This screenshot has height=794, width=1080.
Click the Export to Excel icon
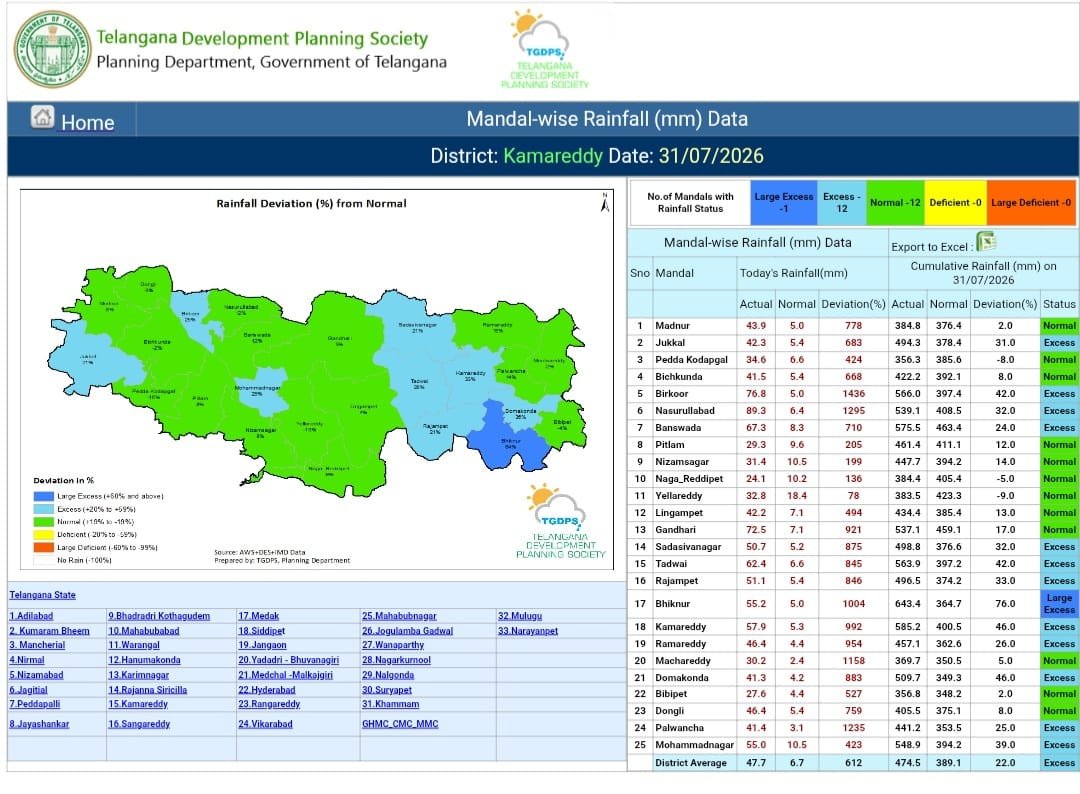pos(986,242)
